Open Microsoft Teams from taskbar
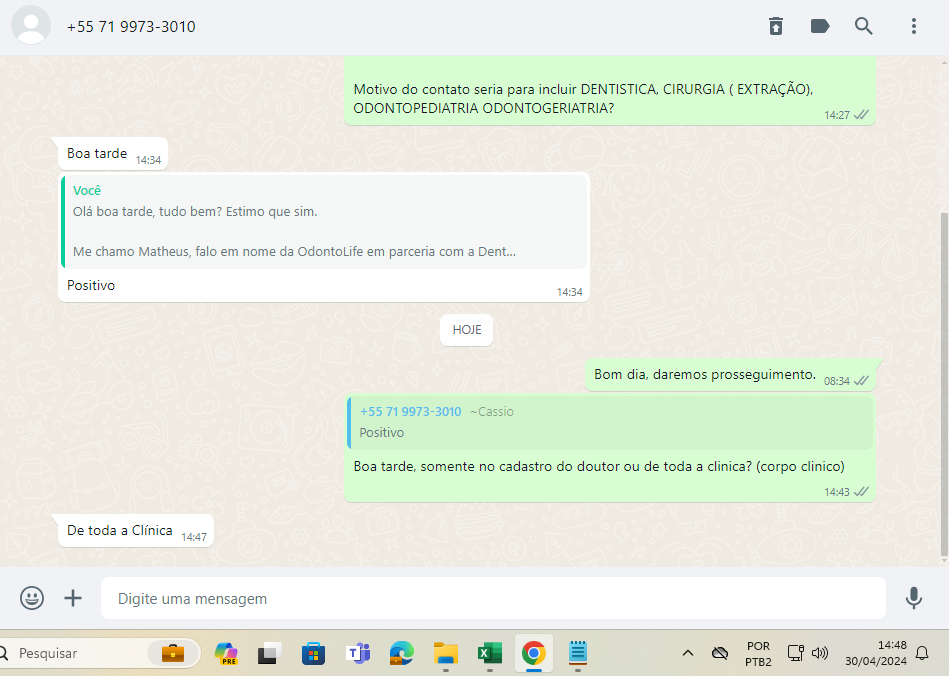Viewport: 949px width, 676px height. 357,654
